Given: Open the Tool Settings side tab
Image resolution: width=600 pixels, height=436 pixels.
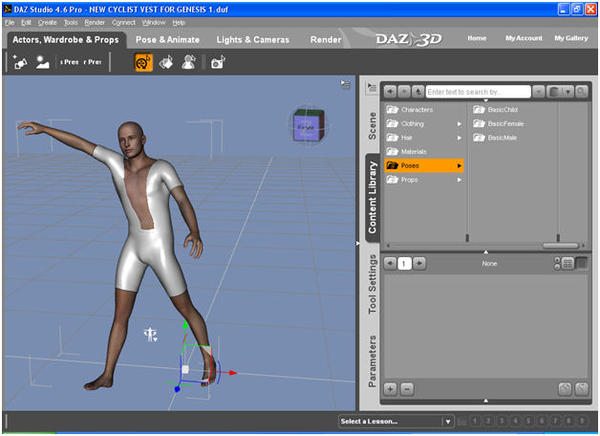Looking at the screenshot, I should click(x=372, y=284).
